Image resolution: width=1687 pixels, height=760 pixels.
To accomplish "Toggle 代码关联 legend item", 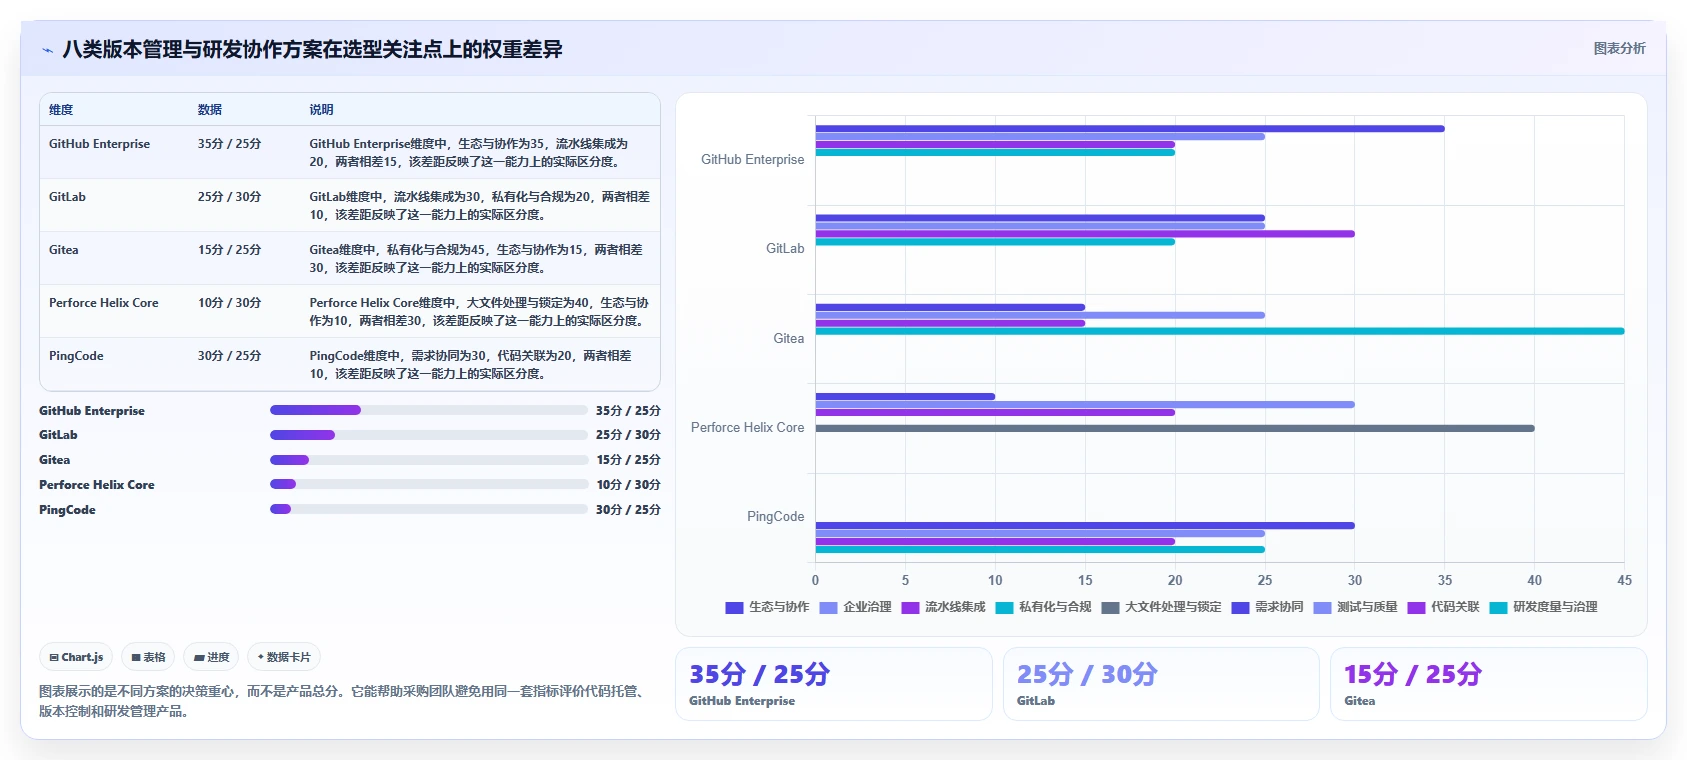I will pyautogui.click(x=1443, y=607).
